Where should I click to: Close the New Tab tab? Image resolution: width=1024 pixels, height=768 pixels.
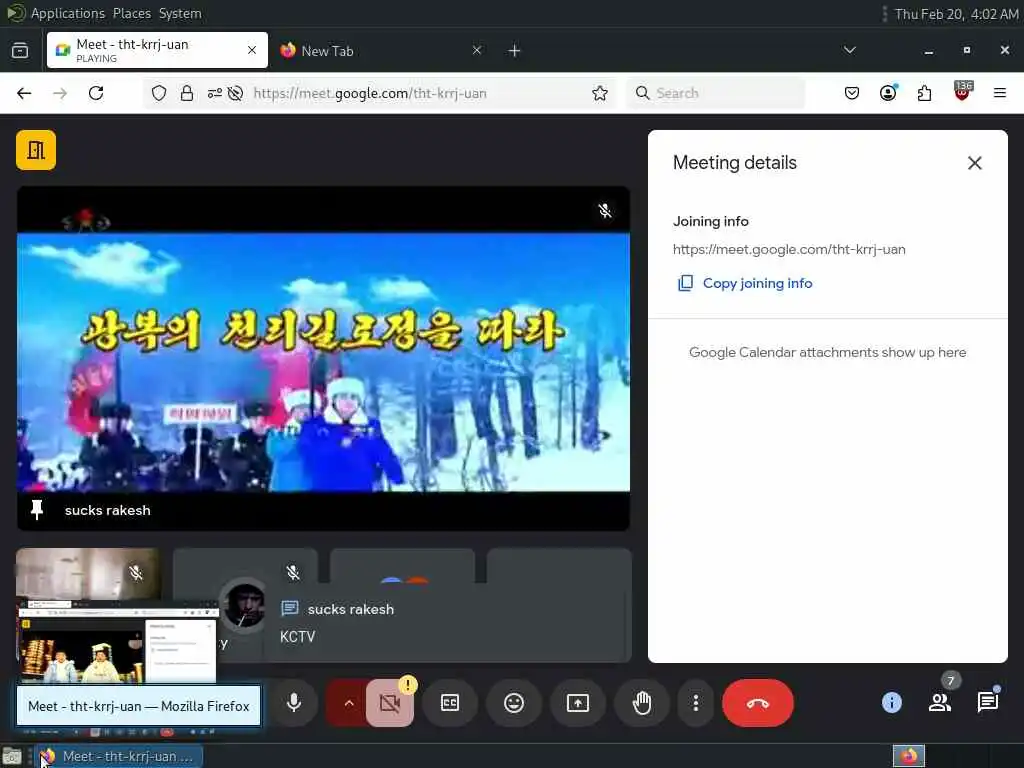[x=477, y=50]
